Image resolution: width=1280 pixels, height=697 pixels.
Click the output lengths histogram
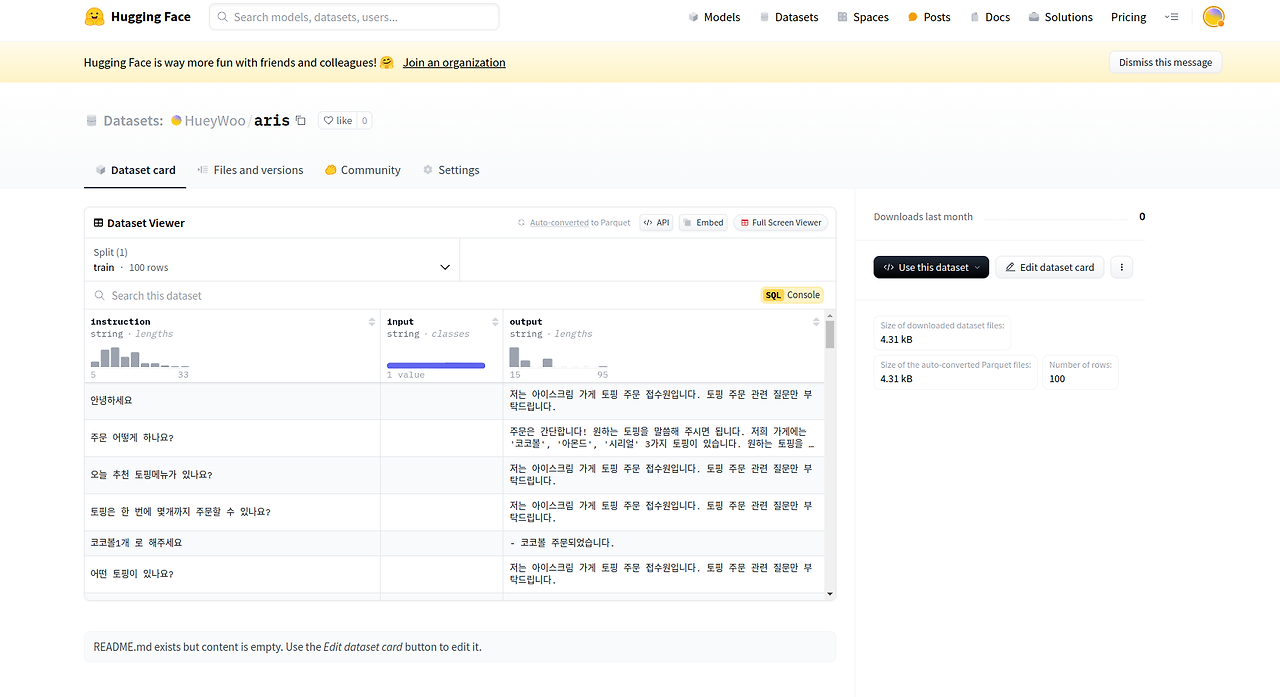559,357
